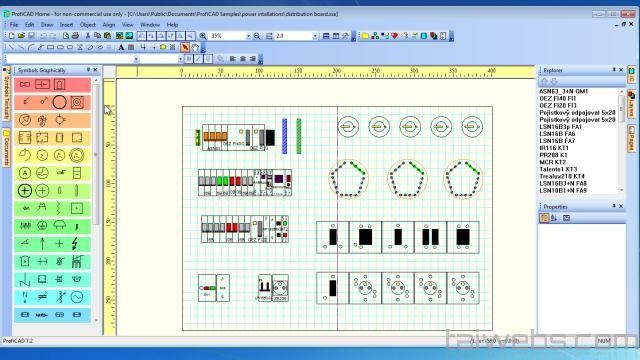Viewport: 640px width, 360px height.
Task: Open the 2.0 line width dropdown
Action: click(315, 36)
